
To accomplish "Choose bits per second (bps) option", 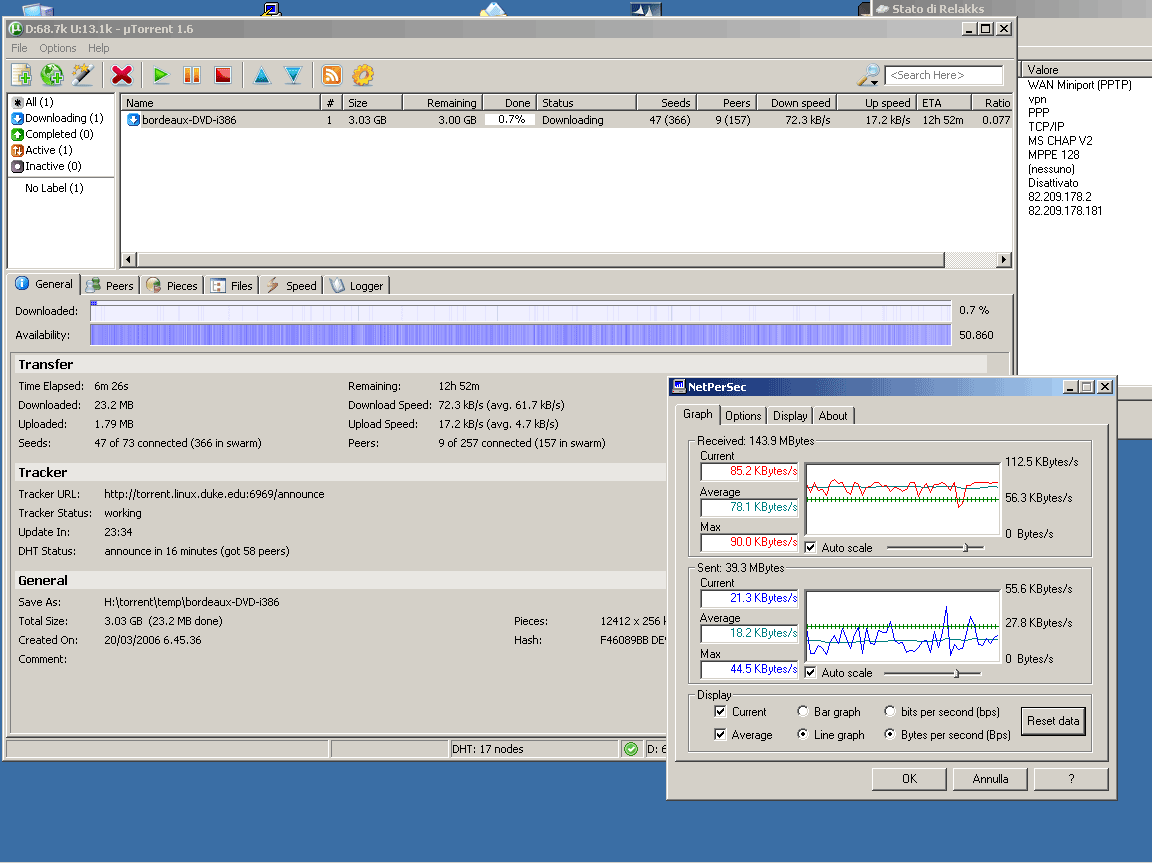I will click(891, 712).
